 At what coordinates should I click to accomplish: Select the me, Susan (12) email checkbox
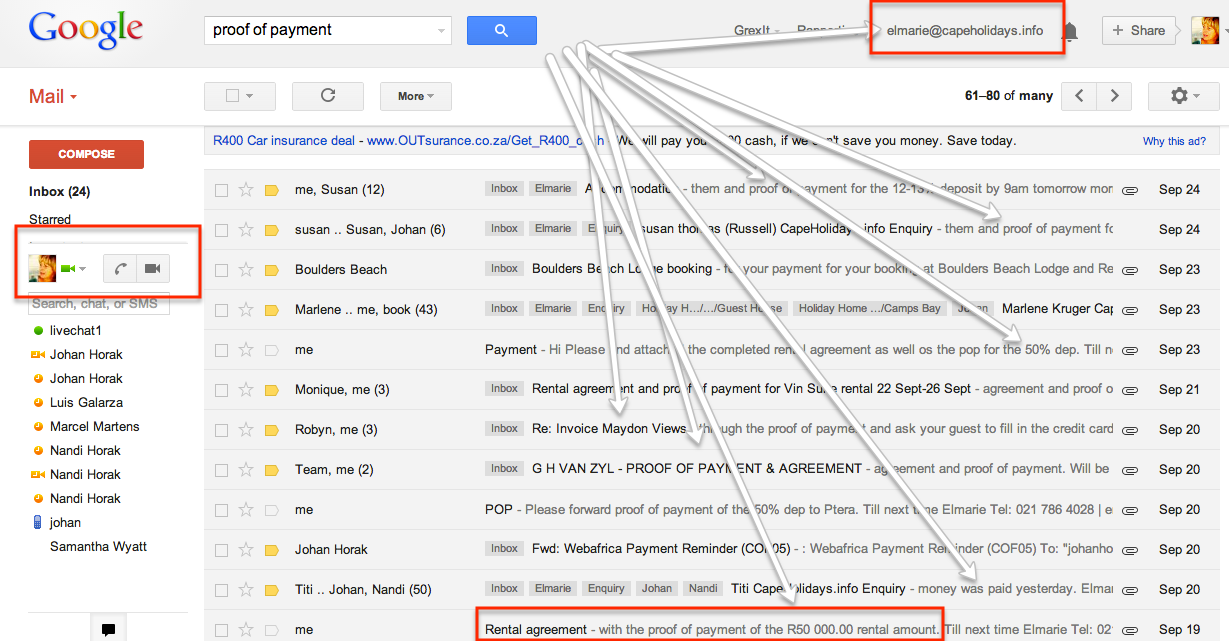point(221,189)
